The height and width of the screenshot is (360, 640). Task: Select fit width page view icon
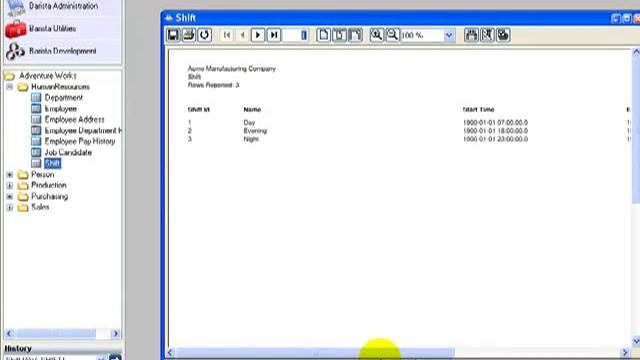356,35
